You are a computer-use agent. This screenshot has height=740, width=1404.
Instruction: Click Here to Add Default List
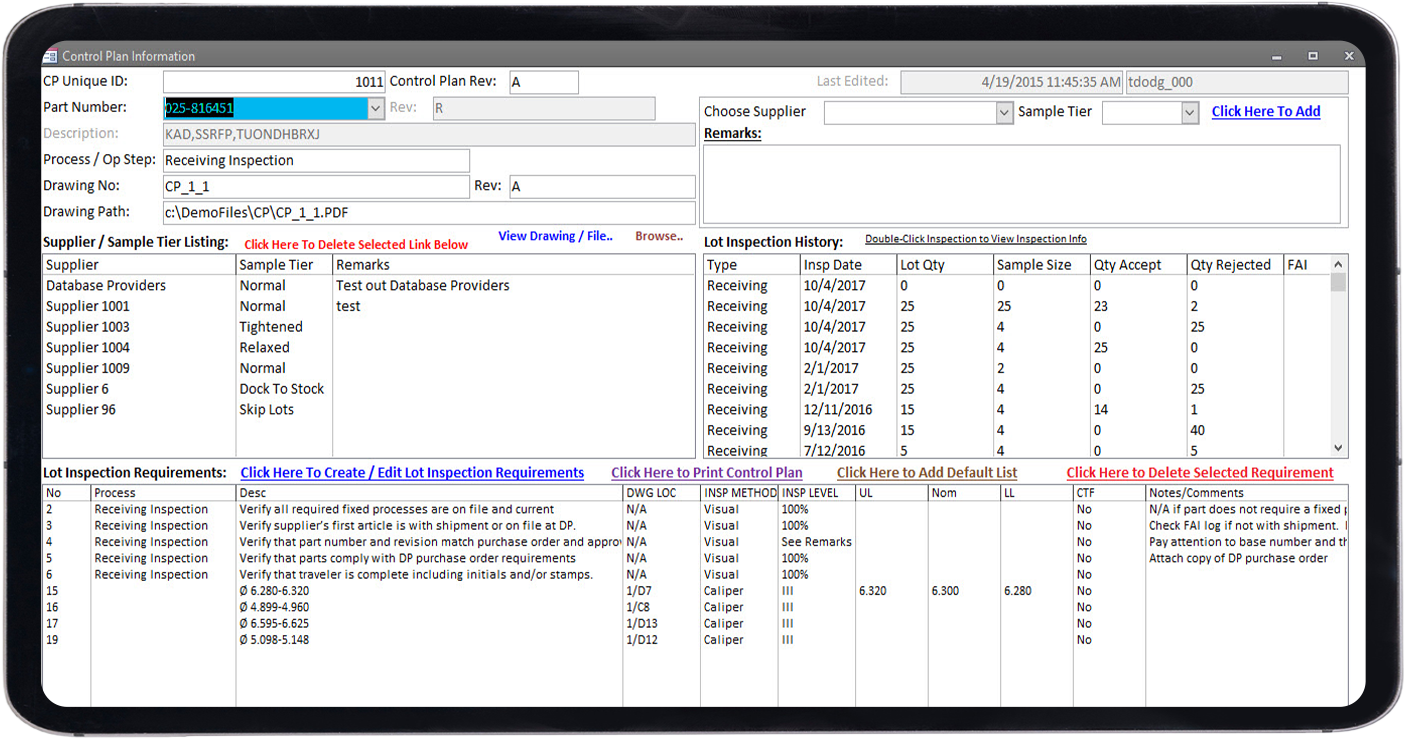click(927, 473)
